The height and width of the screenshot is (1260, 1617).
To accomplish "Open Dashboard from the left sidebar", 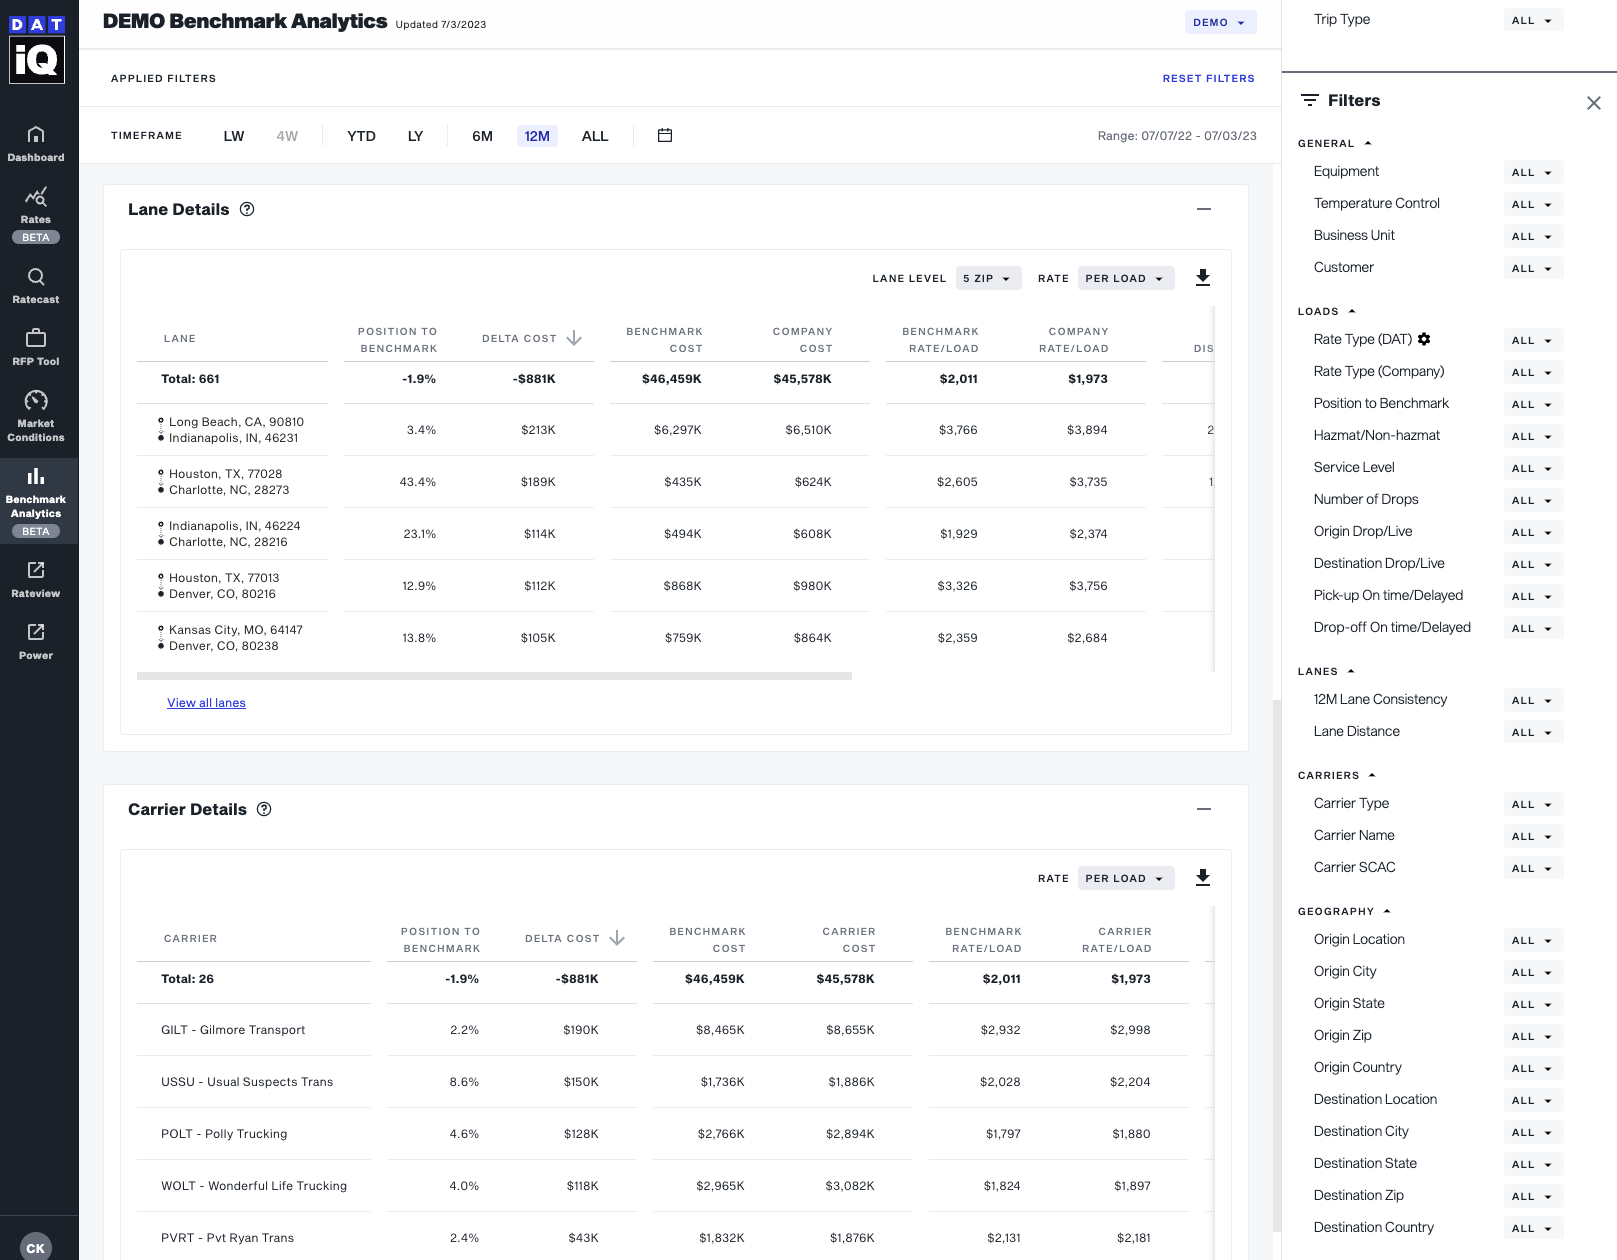I will point(36,145).
